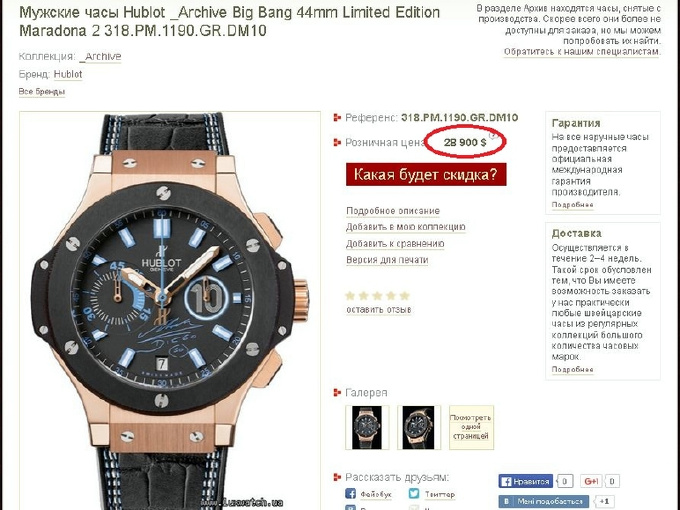Click the Twitter bird share icon
The image size is (680, 510).
coord(414,494)
